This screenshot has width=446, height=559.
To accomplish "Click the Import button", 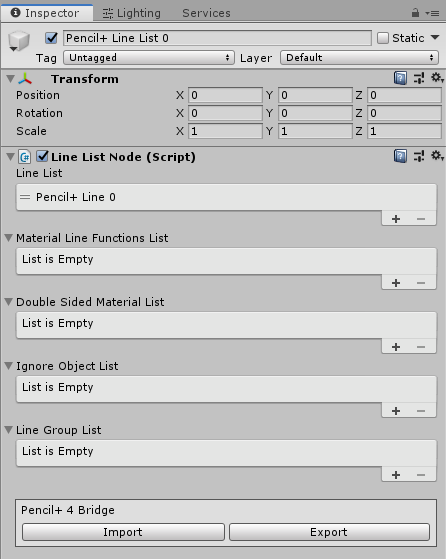I will click(x=123, y=532).
